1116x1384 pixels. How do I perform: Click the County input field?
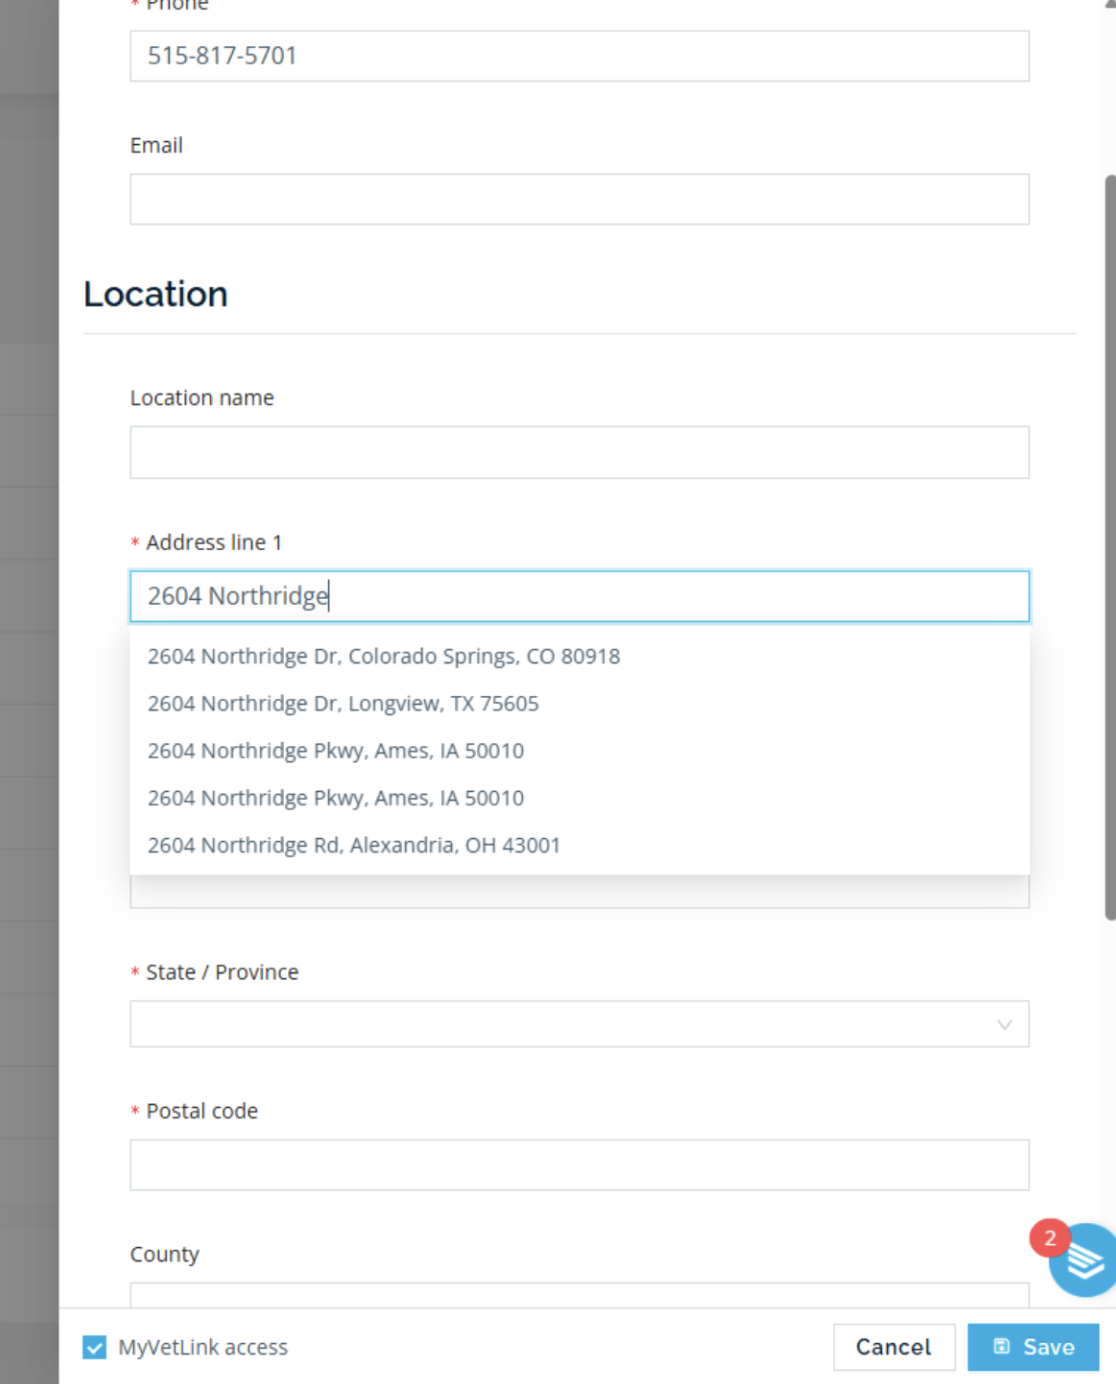[579, 1295]
